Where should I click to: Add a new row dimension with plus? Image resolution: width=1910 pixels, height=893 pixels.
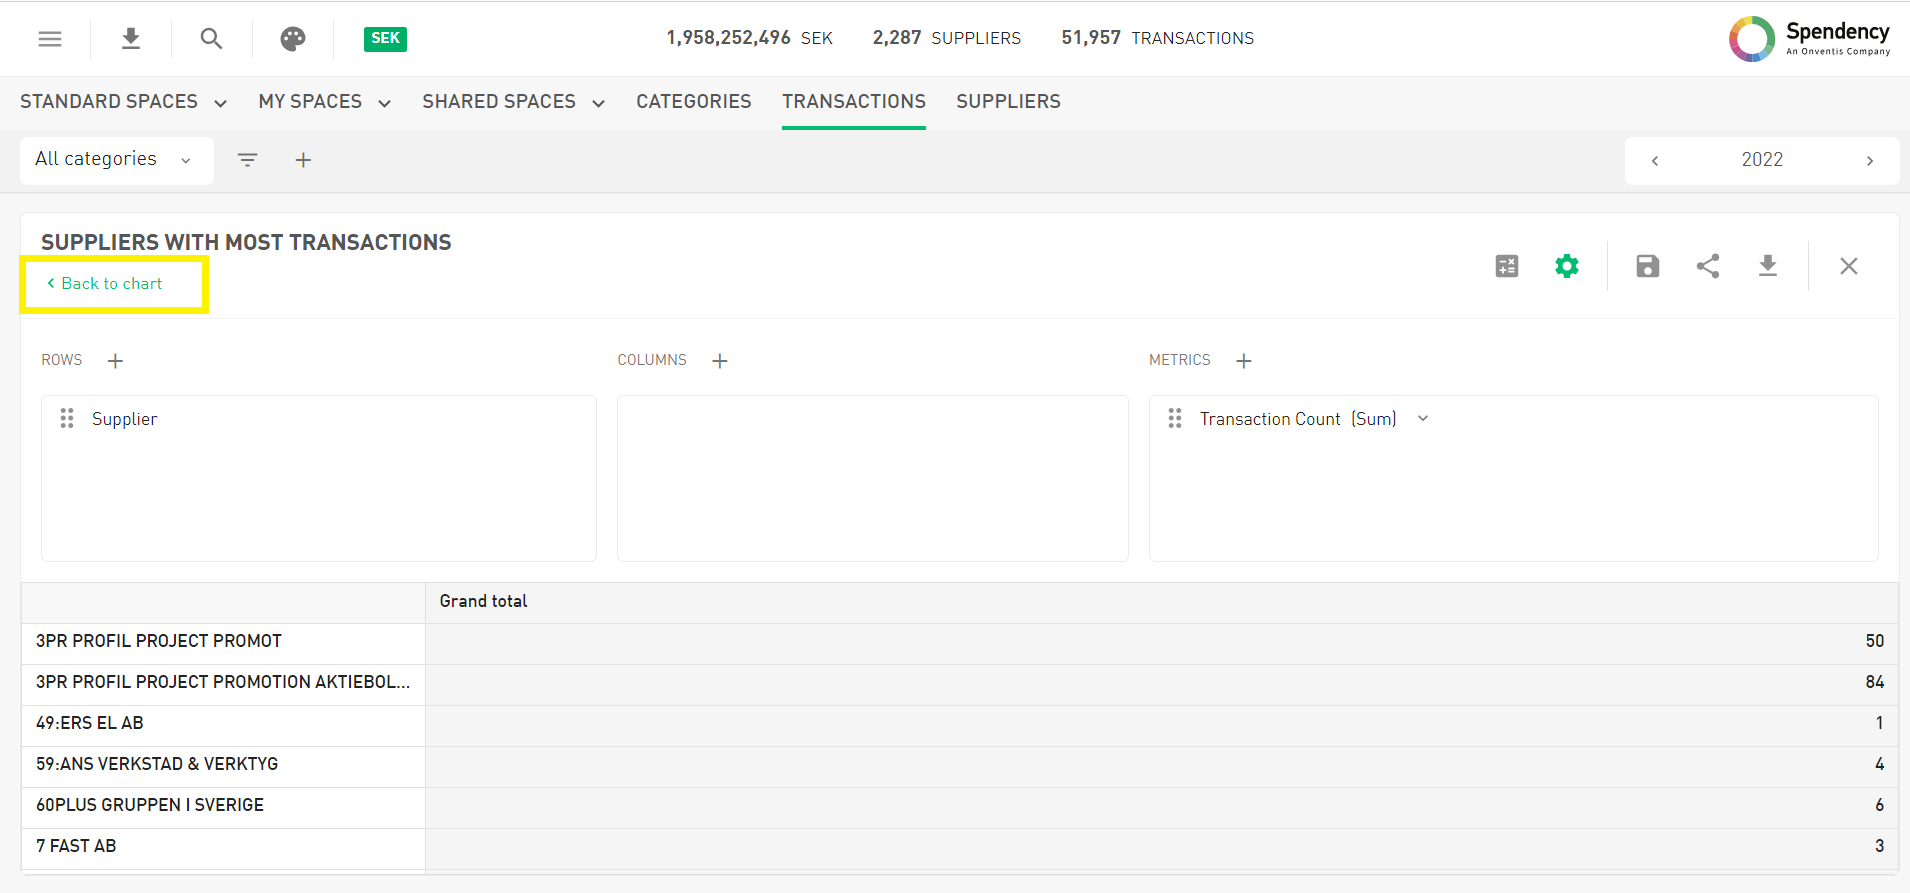pyautogui.click(x=116, y=361)
